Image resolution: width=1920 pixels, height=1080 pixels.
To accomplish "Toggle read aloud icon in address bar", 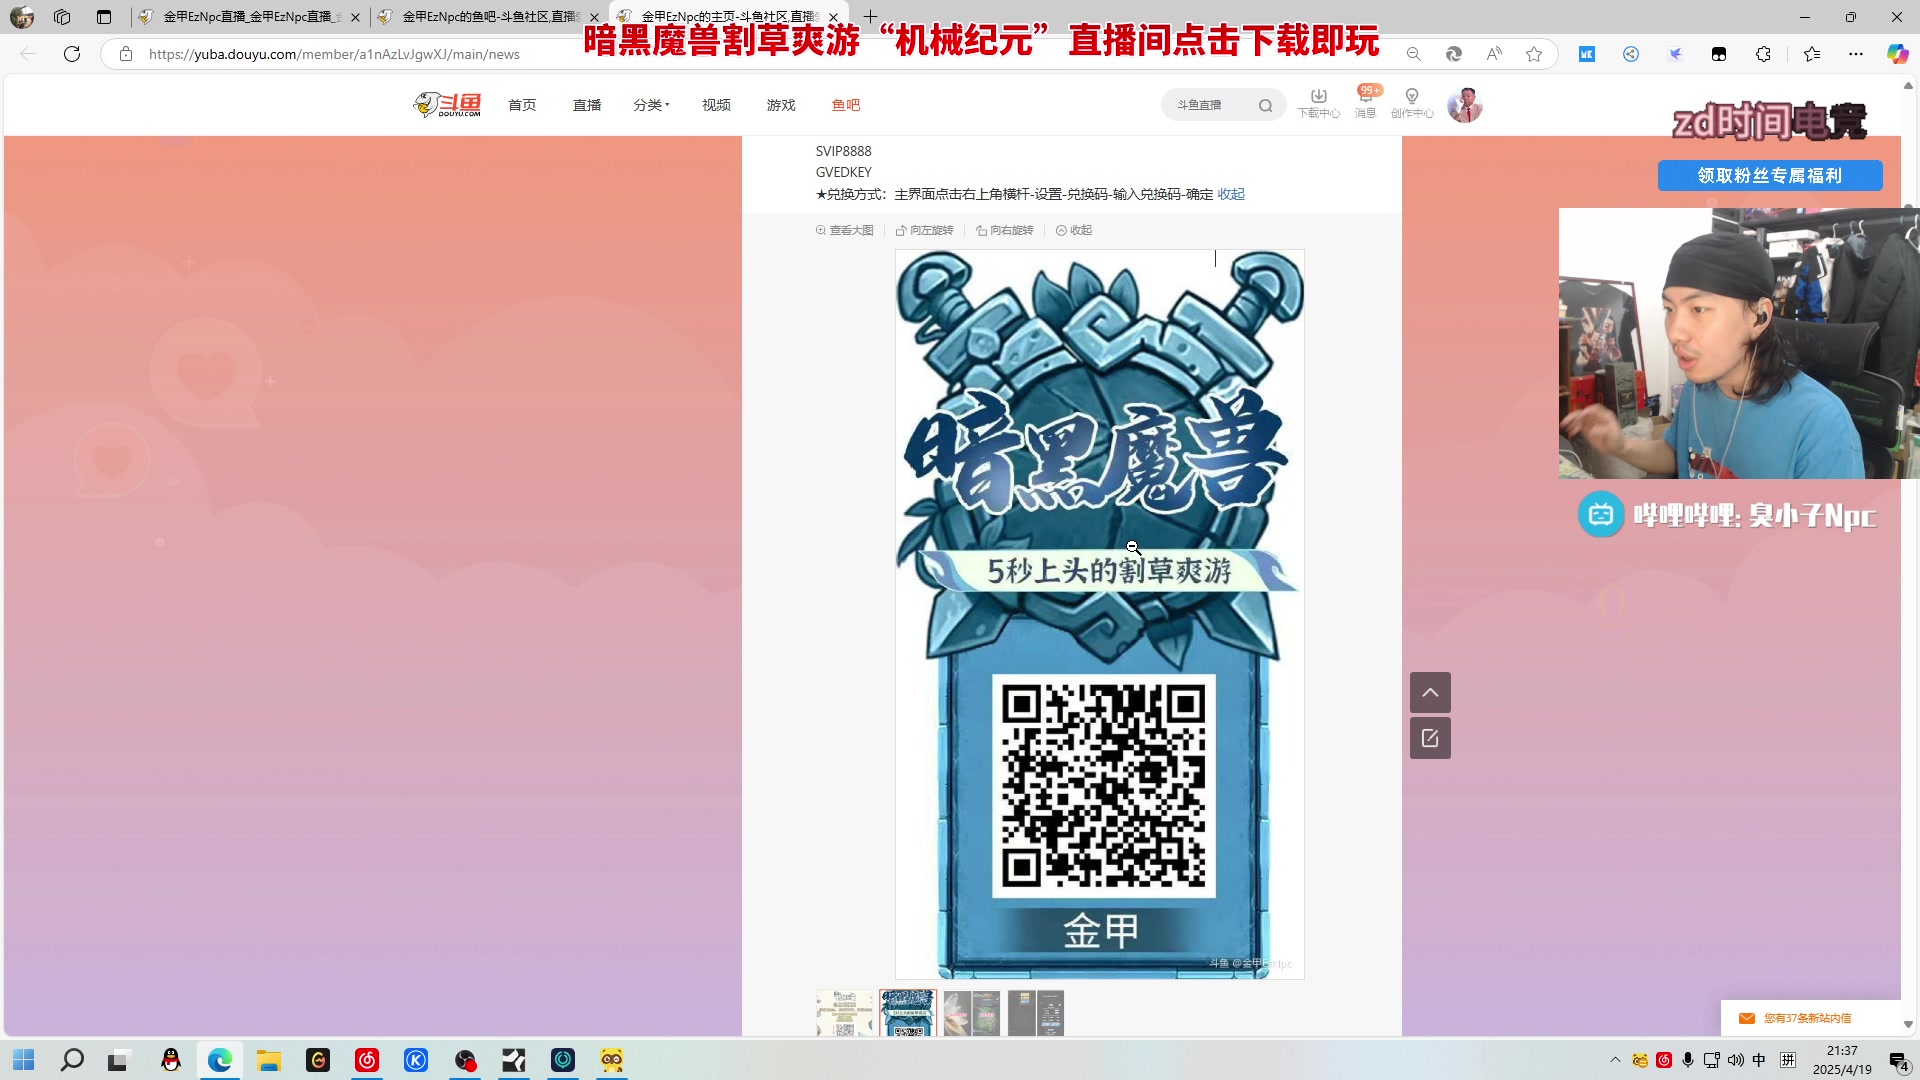I will tap(1494, 54).
